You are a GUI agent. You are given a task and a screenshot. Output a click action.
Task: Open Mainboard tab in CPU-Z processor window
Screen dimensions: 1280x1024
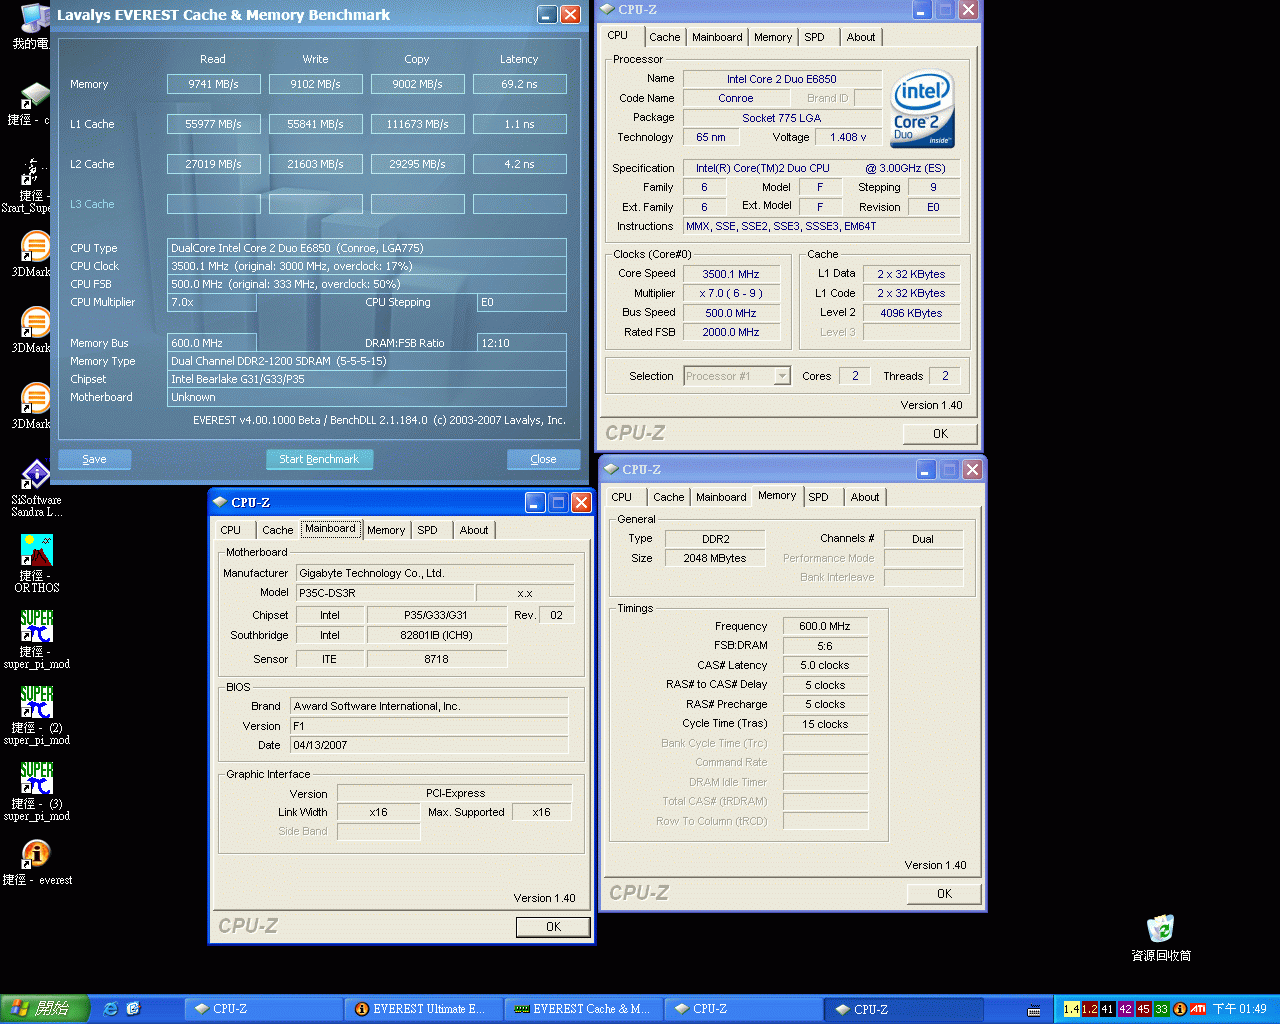coord(717,37)
